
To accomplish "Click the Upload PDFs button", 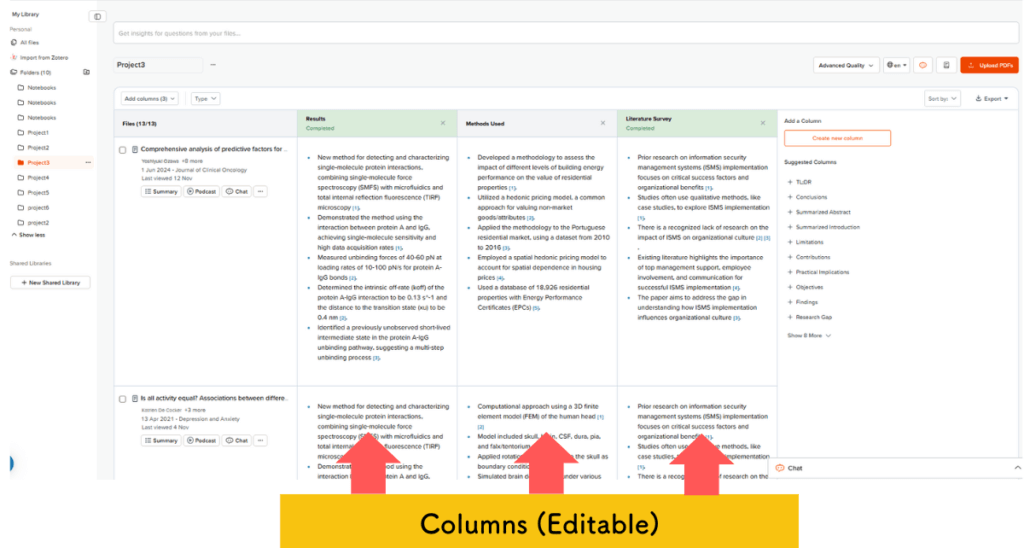I will (989, 65).
